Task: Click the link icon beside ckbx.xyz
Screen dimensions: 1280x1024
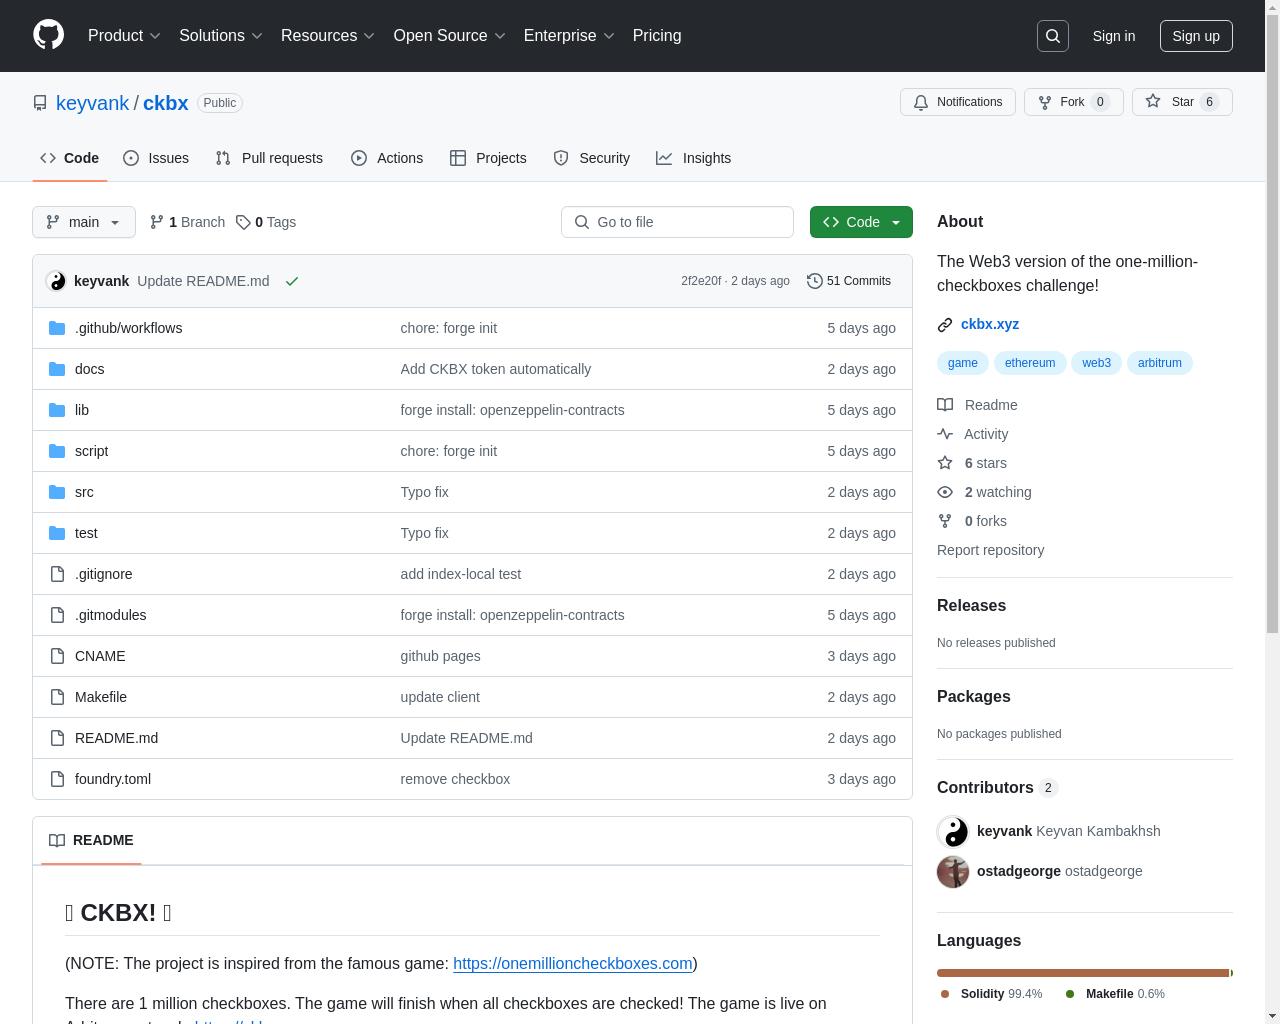Action: pos(945,324)
